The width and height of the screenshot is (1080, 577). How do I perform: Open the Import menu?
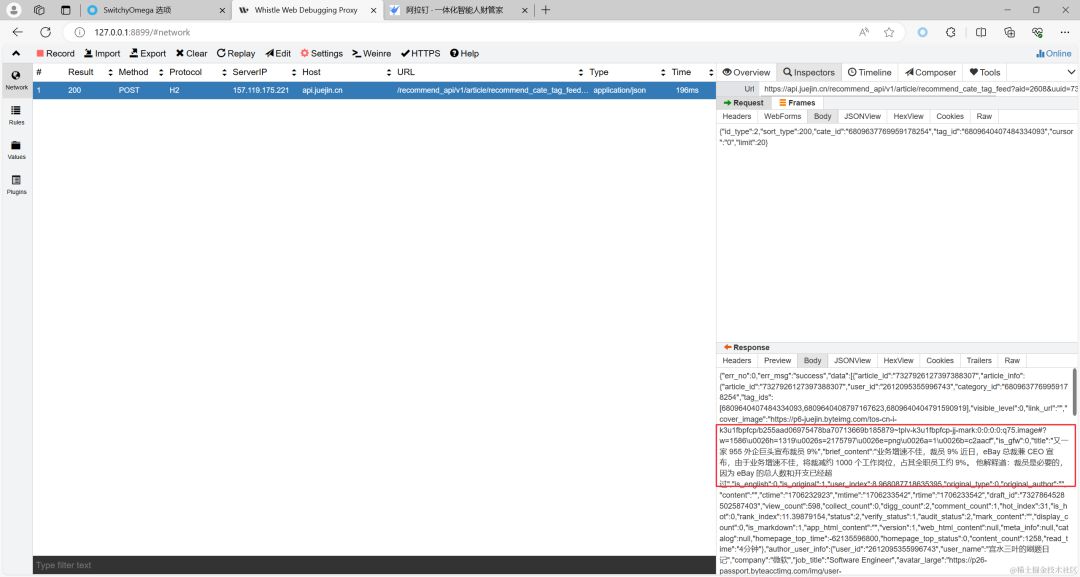102,53
